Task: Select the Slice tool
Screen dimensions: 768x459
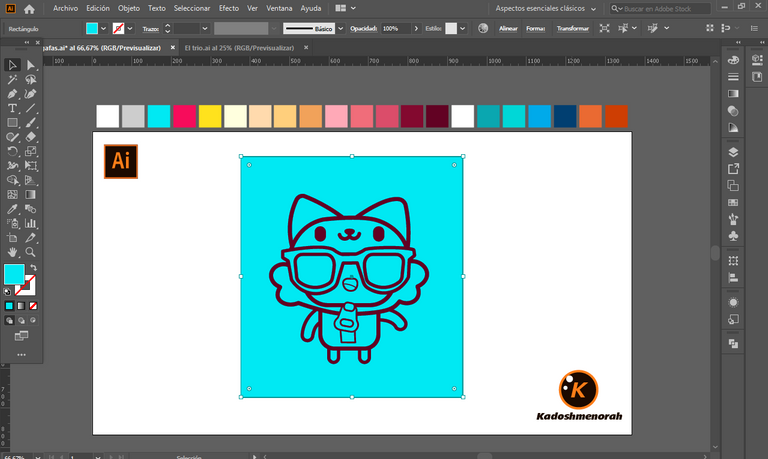Action: [x=30, y=238]
